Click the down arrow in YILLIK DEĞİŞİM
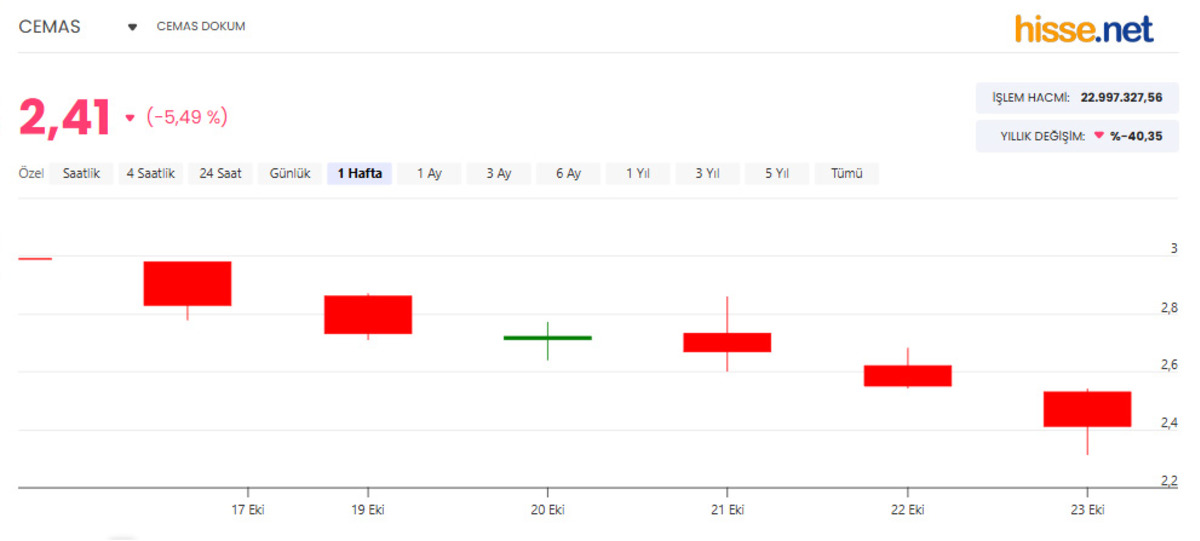 1099,136
